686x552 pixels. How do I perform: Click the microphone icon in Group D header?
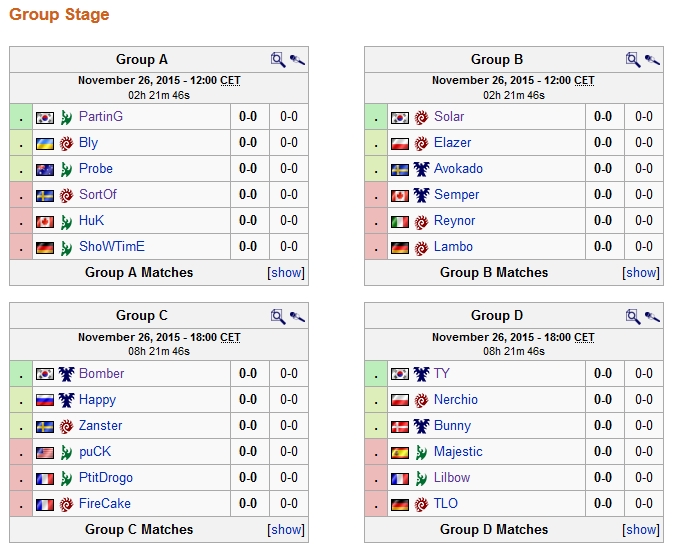click(x=652, y=316)
